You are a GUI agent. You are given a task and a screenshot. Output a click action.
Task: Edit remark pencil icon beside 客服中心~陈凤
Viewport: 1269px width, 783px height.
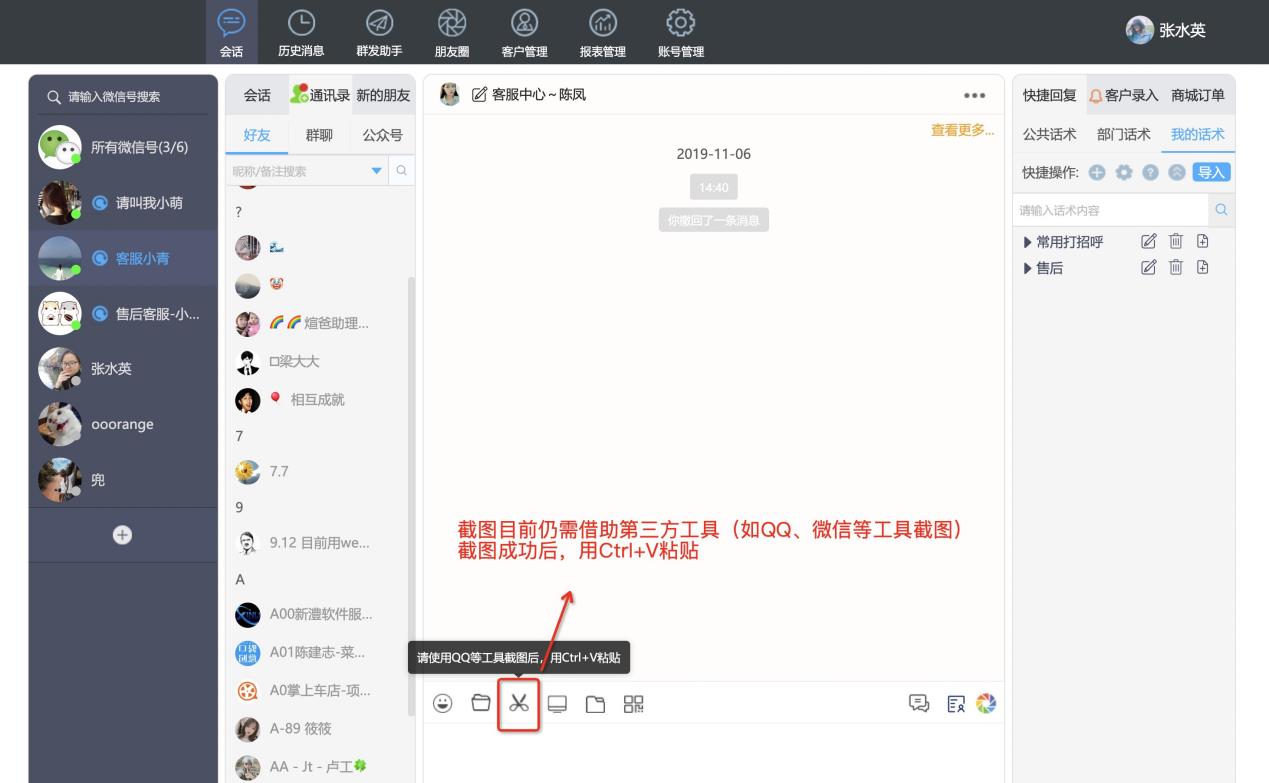click(x=479, y=95)
